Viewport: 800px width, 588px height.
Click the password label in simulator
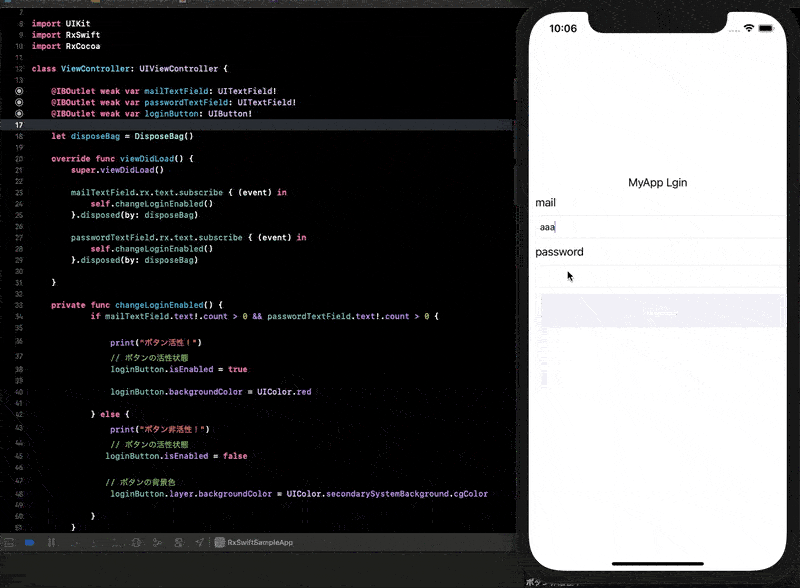559,252
